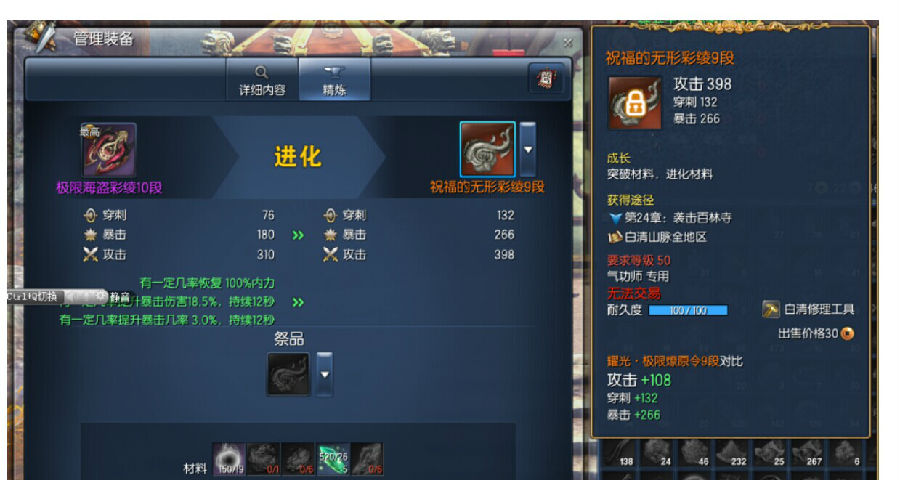Close the 管理装备 window
900x480 pixels.
click(x=568, y=42)
